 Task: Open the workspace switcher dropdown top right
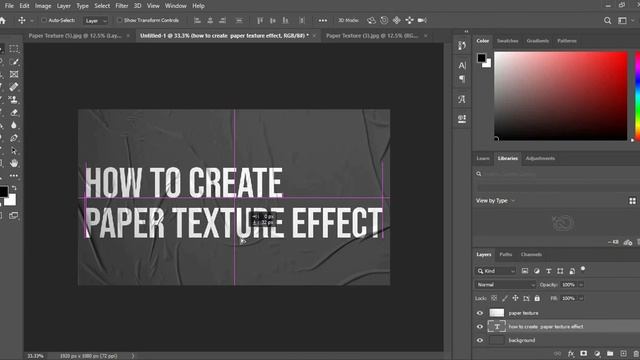coord(624,20)
